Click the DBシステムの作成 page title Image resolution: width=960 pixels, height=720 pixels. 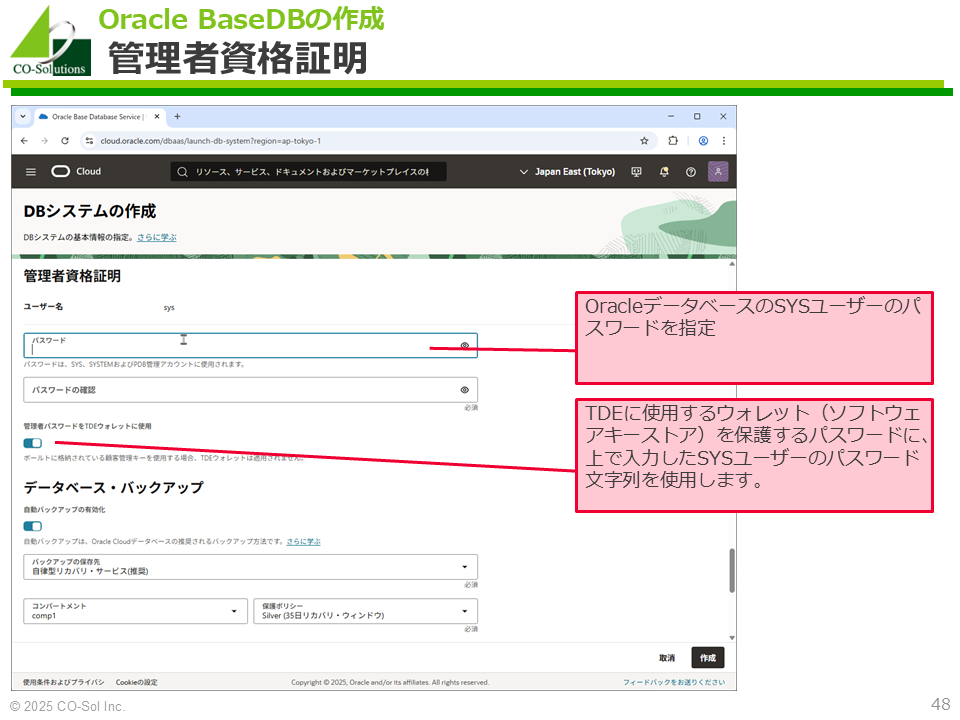tap(90, 211)
